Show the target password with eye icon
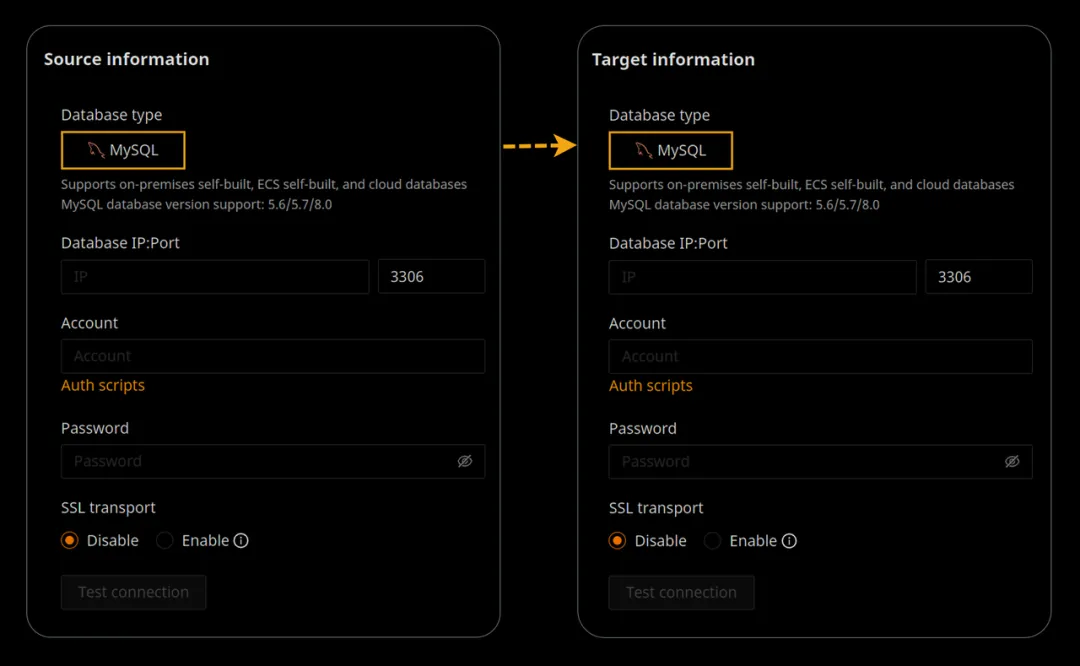This screenshot has height=666, width=1080. click(1012, 461)
